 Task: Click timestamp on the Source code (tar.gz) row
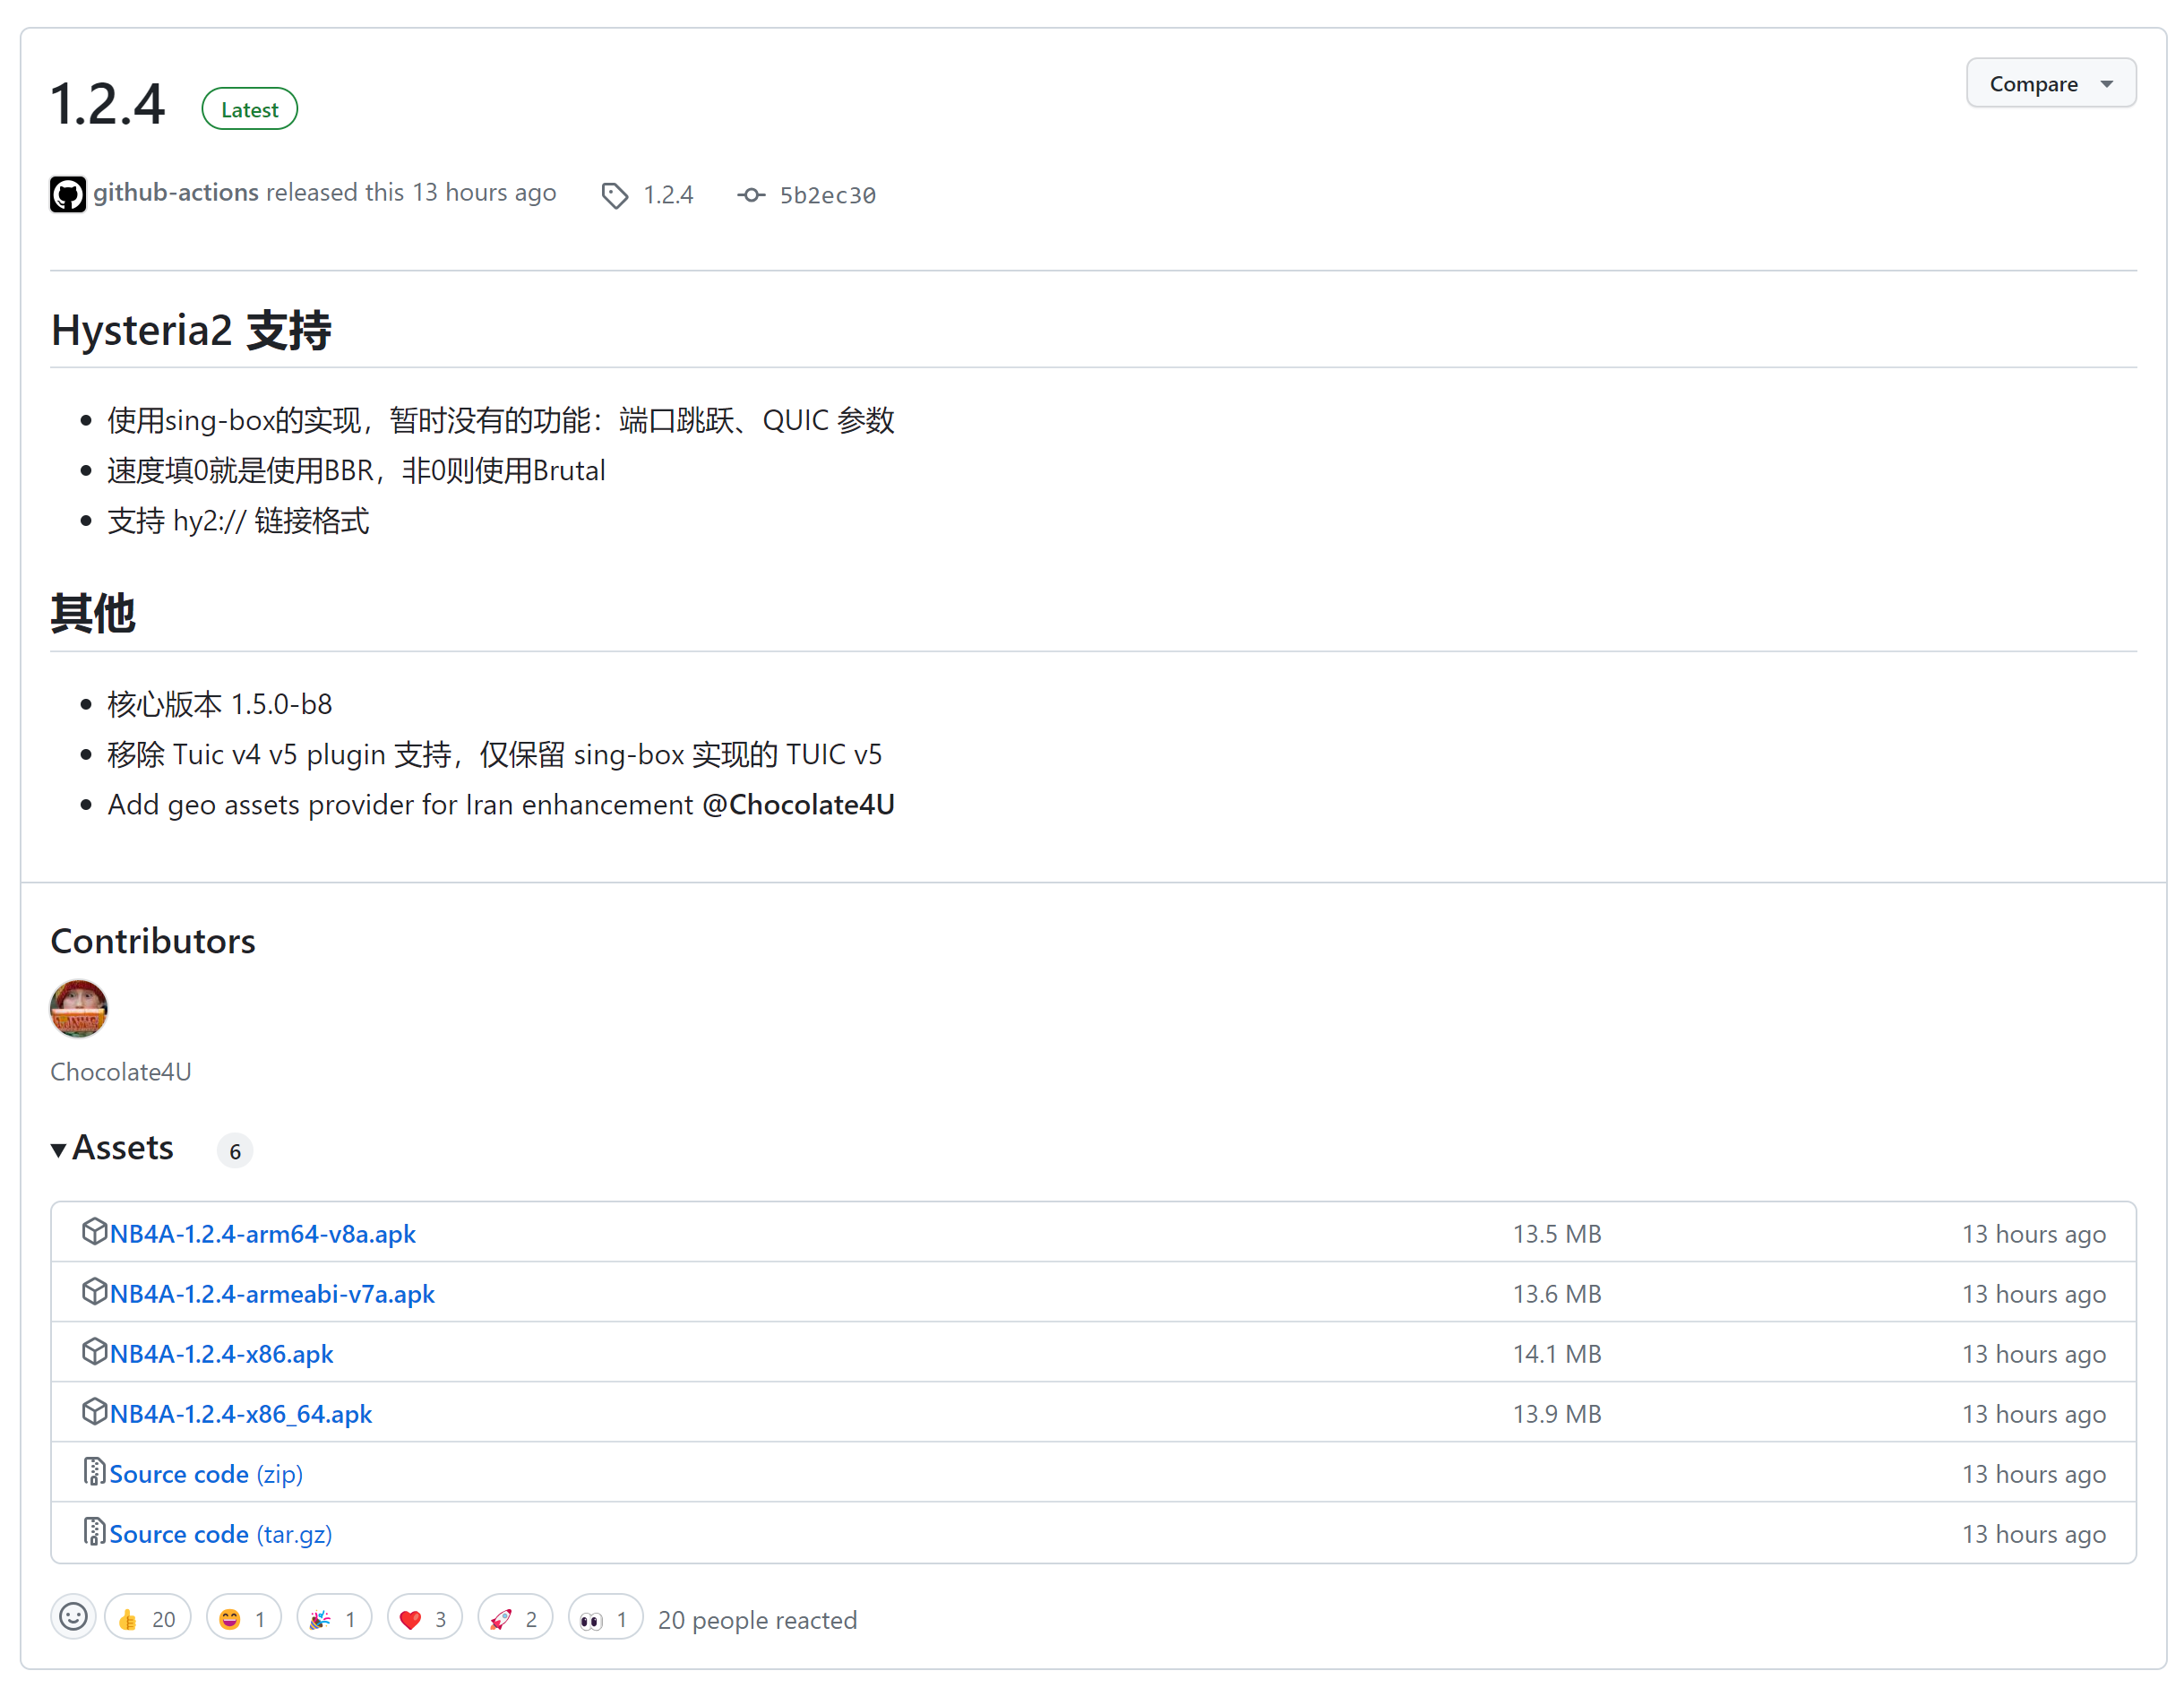point(2034,1534)
